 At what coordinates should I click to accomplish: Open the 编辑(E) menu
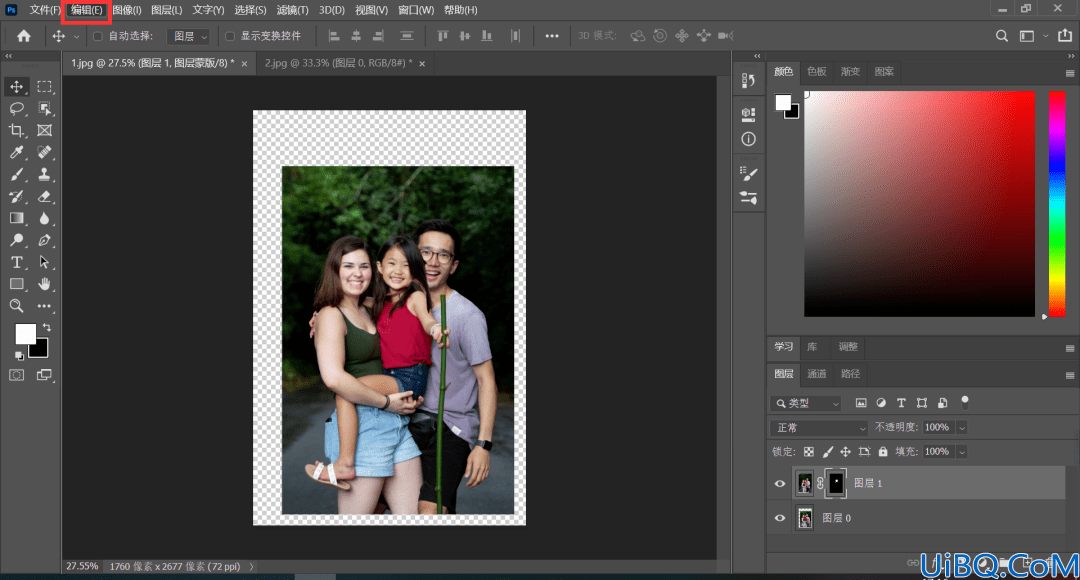click(86, 10)
